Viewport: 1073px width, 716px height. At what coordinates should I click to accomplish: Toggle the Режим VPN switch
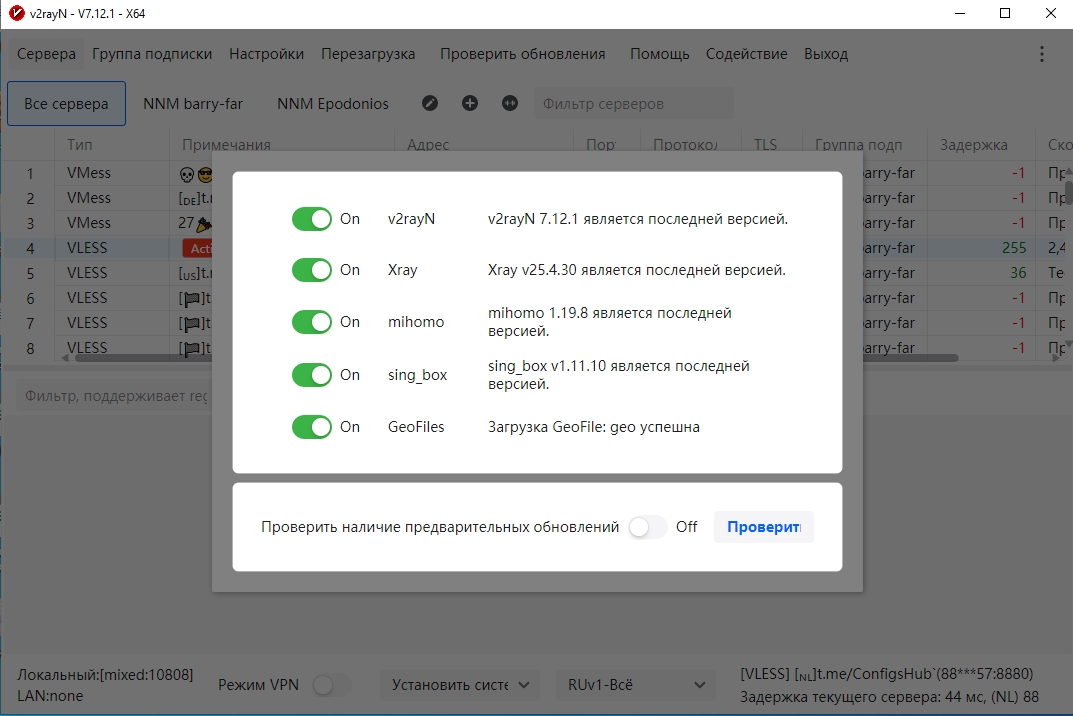click(x=332, y=685)
